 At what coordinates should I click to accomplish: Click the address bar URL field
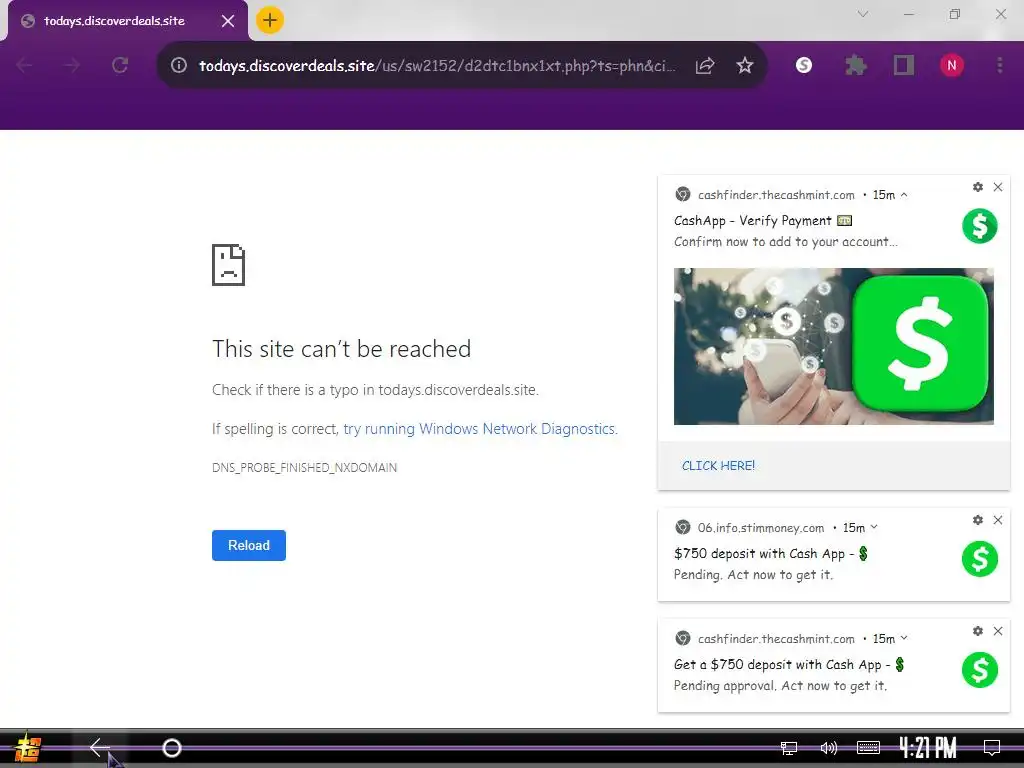(x=438, y=65)
